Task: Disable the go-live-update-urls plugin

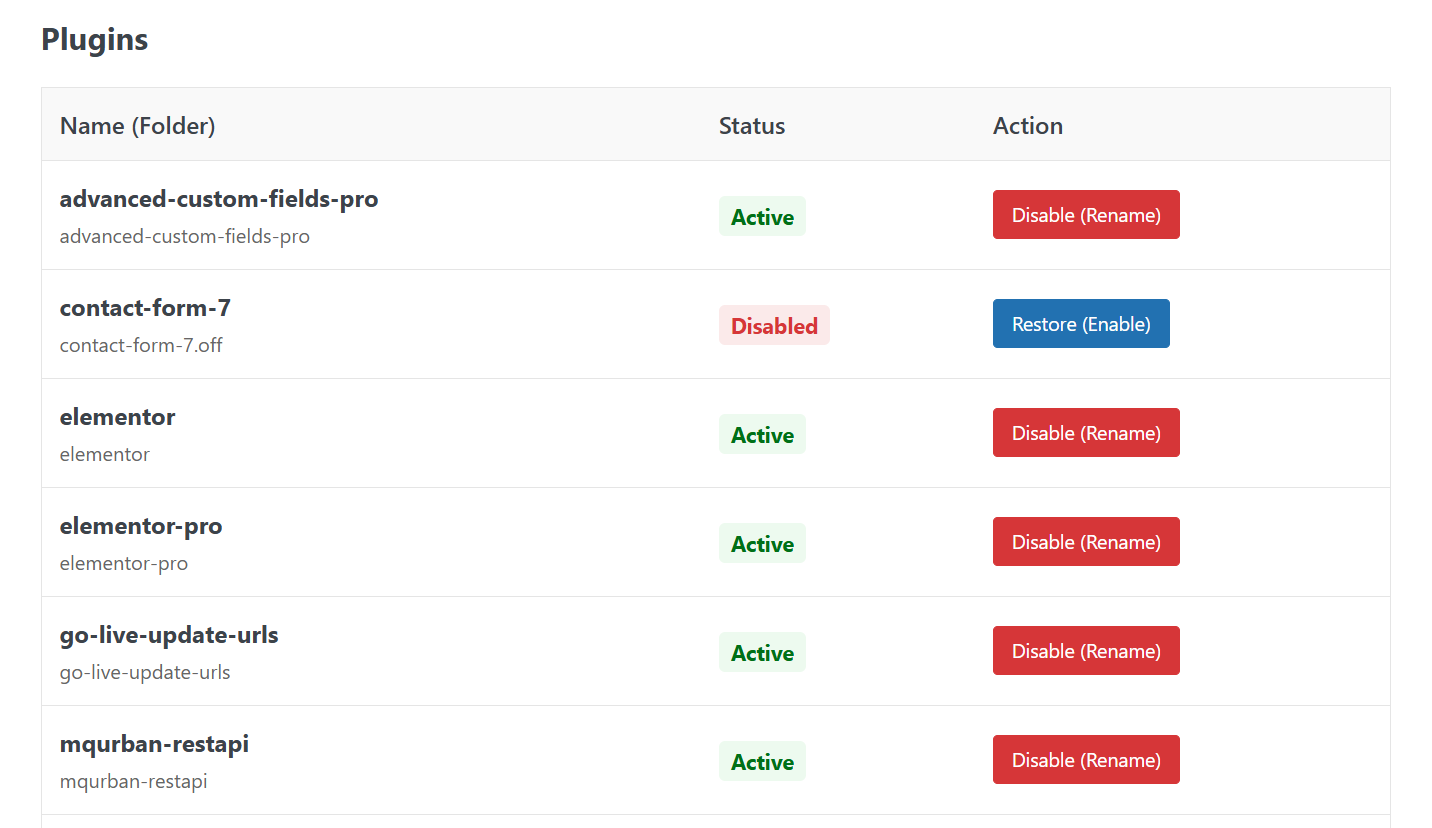Action: point(1086,650)
